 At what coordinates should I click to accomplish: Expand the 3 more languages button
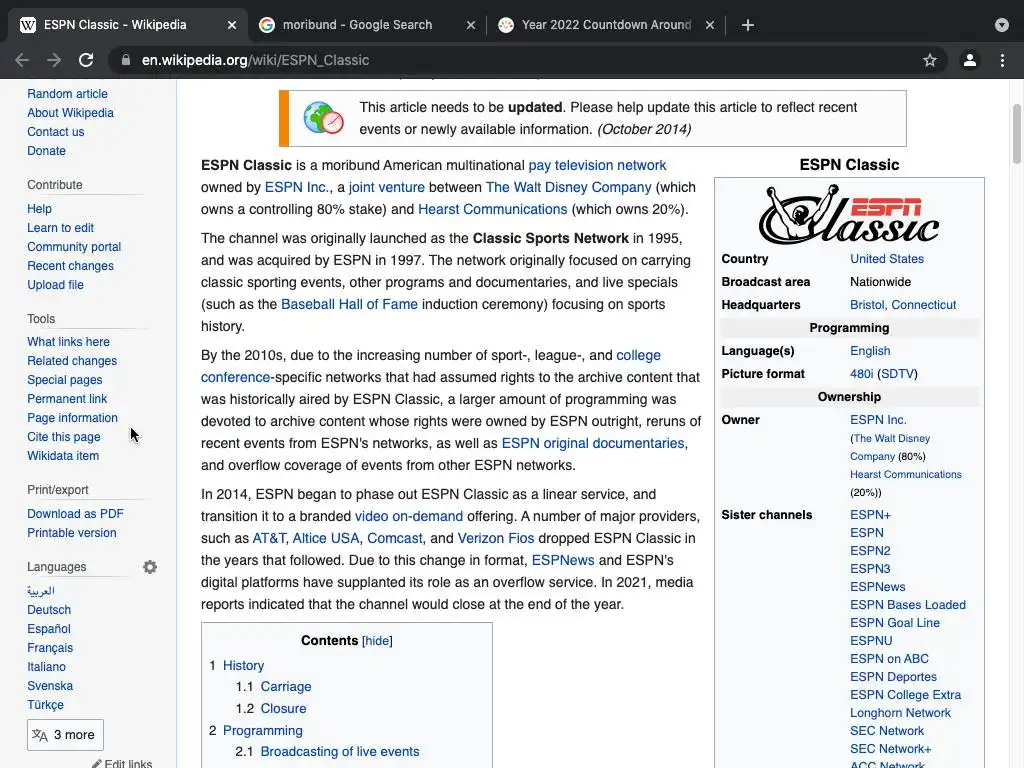pos(65,735)
